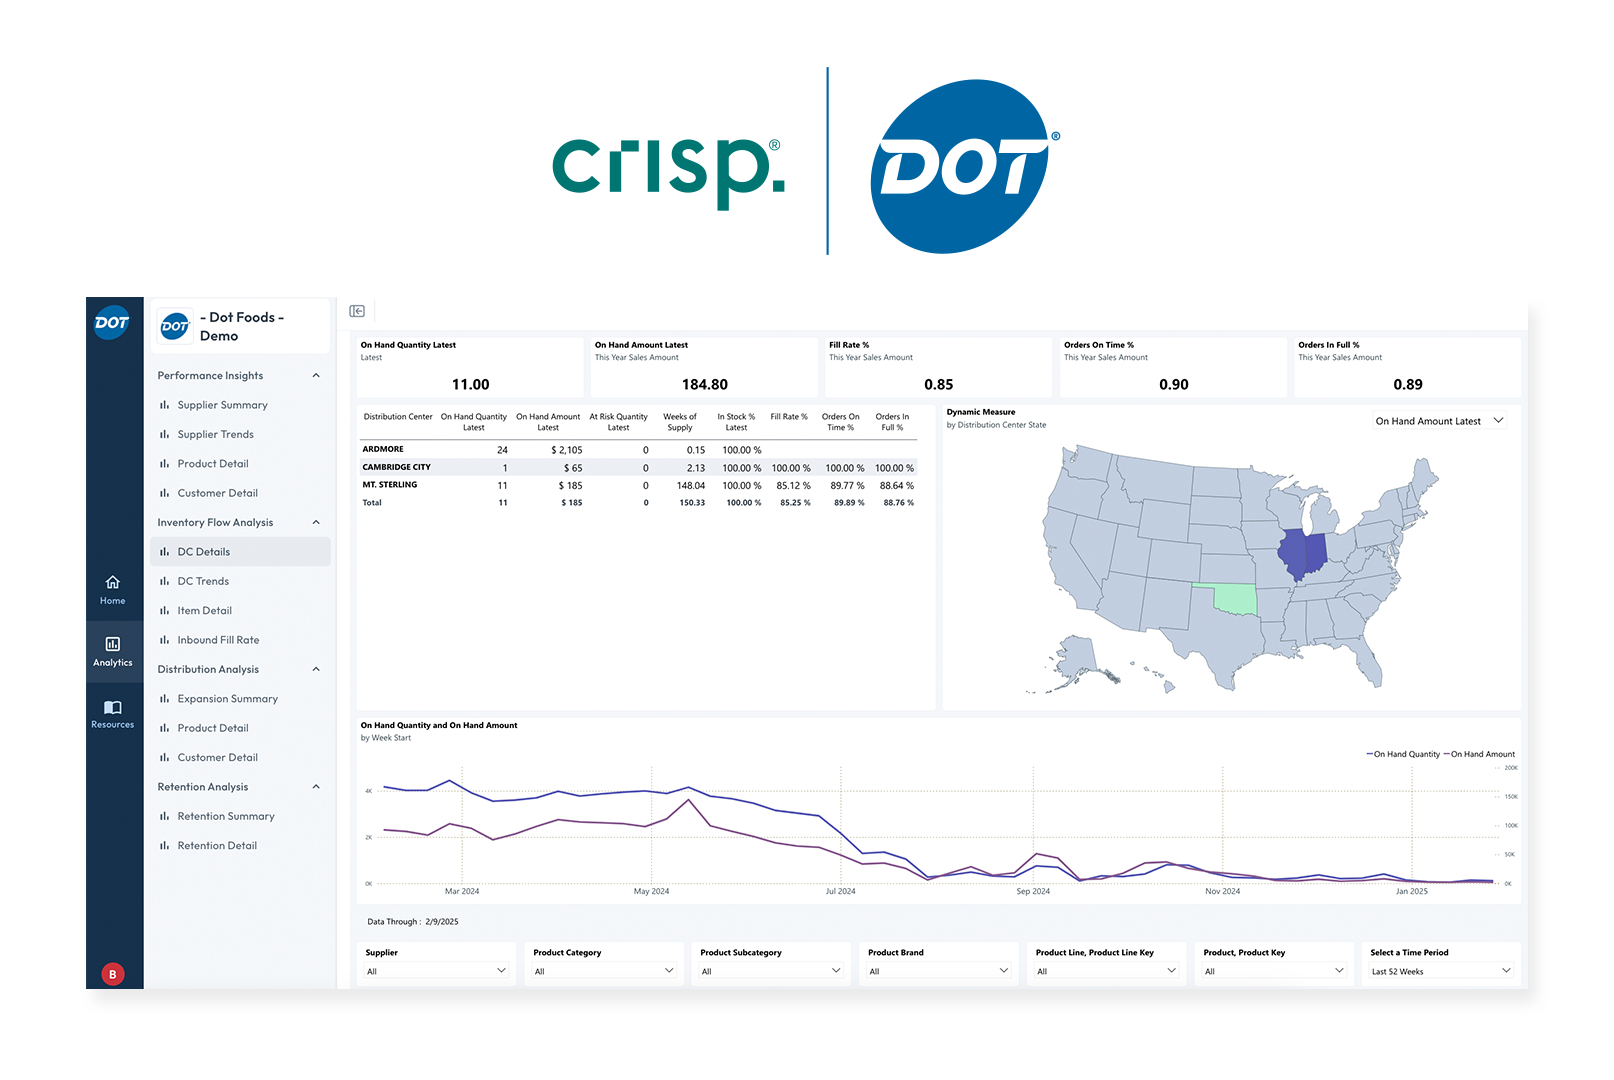Select the Analytics icon in the sidebar
1614x1080 pixels.
tap(112, 652)
